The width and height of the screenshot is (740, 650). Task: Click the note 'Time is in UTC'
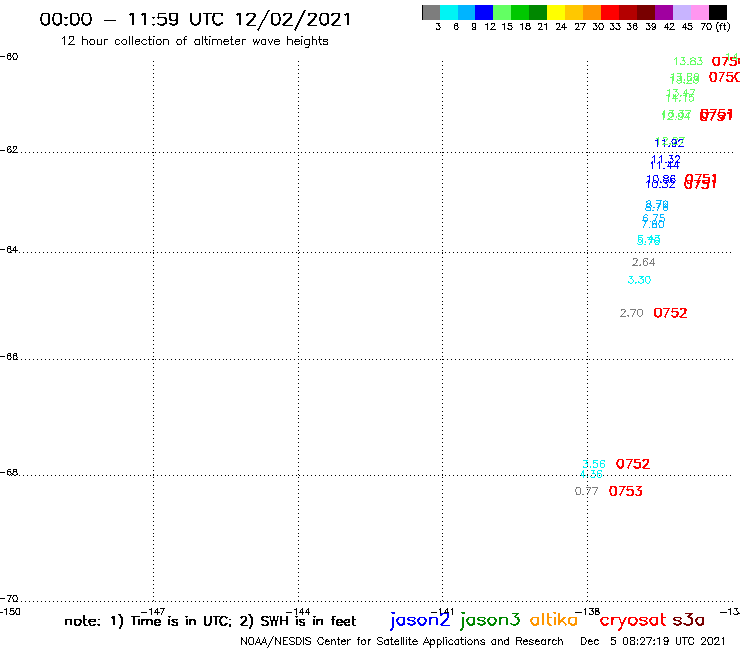click(x=181, y=621)
